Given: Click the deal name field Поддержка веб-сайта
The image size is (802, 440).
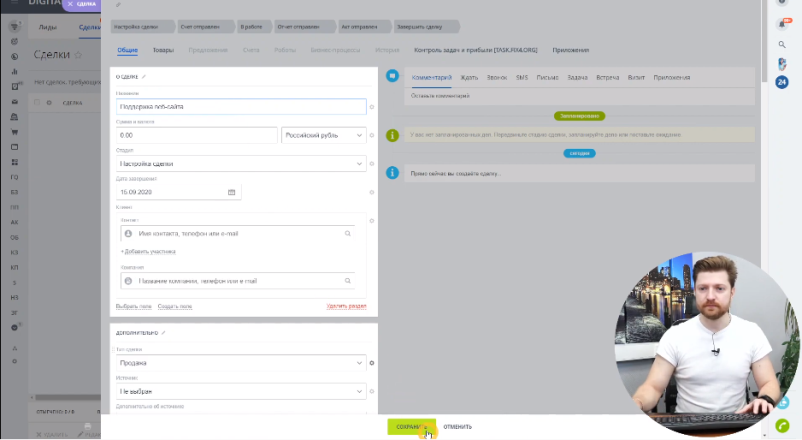Looking at the screenshot, I should click(x=241, y=106).
